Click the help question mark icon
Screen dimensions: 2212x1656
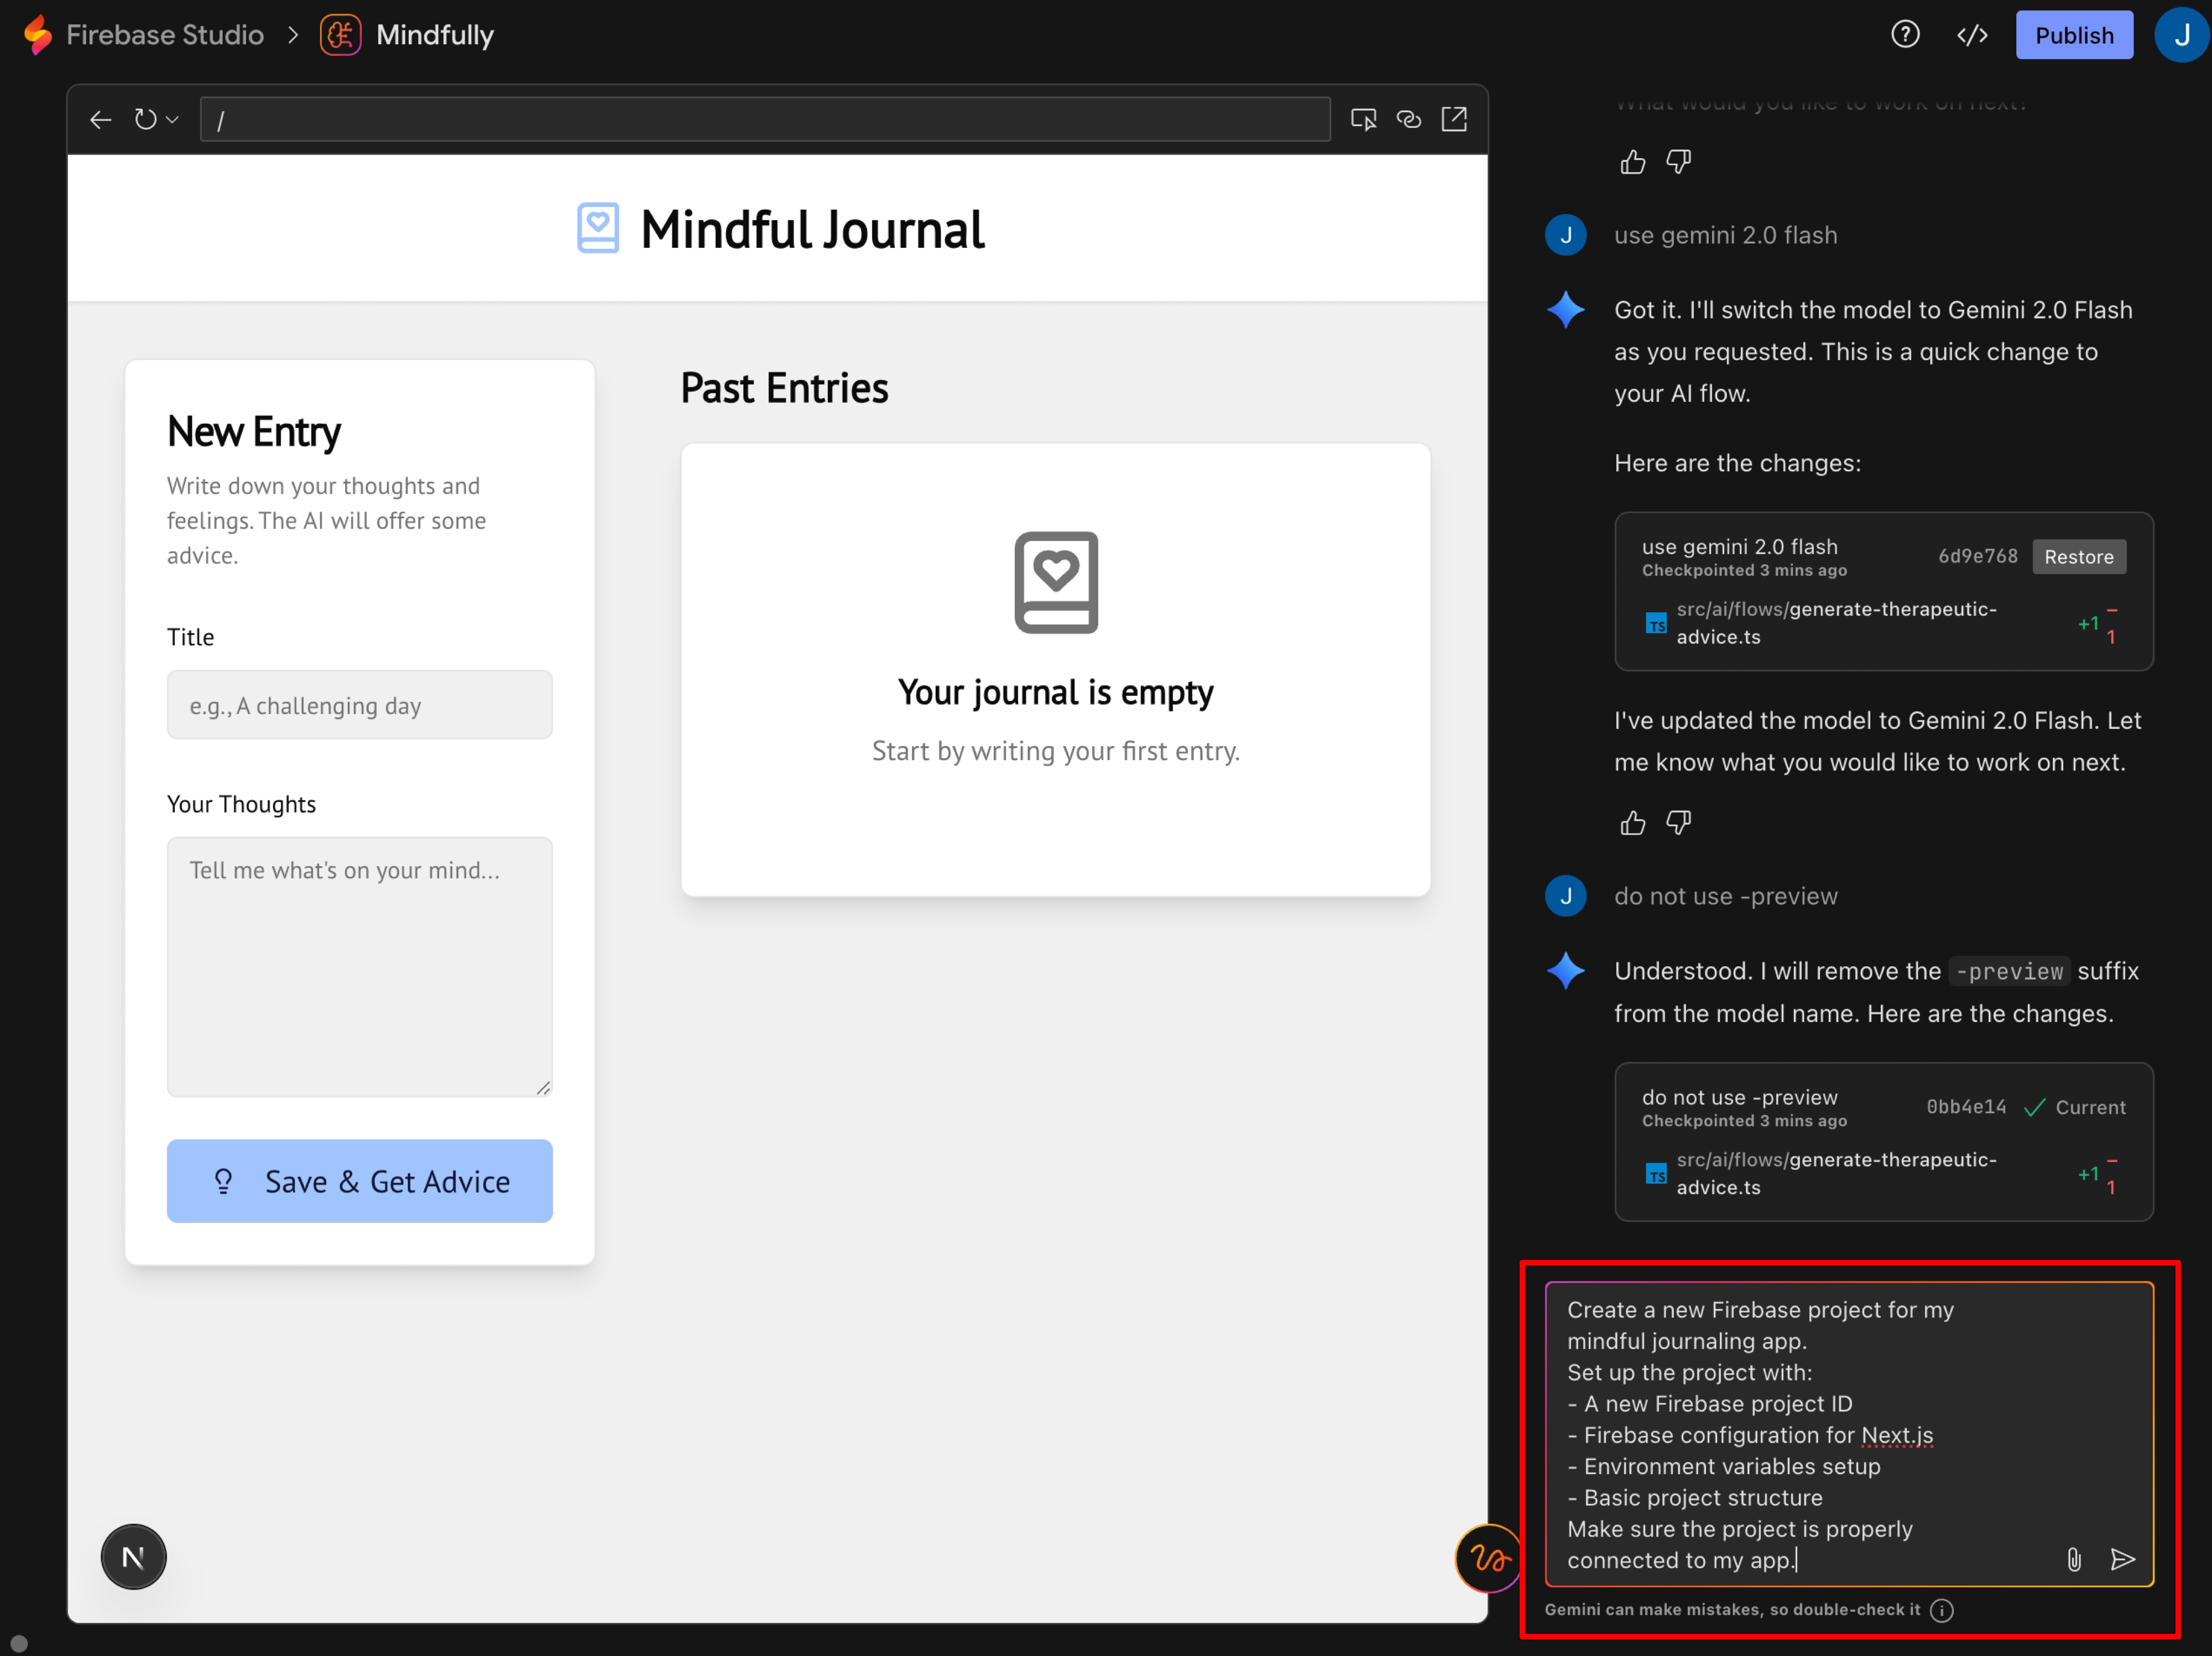(x=1905, y=34)
